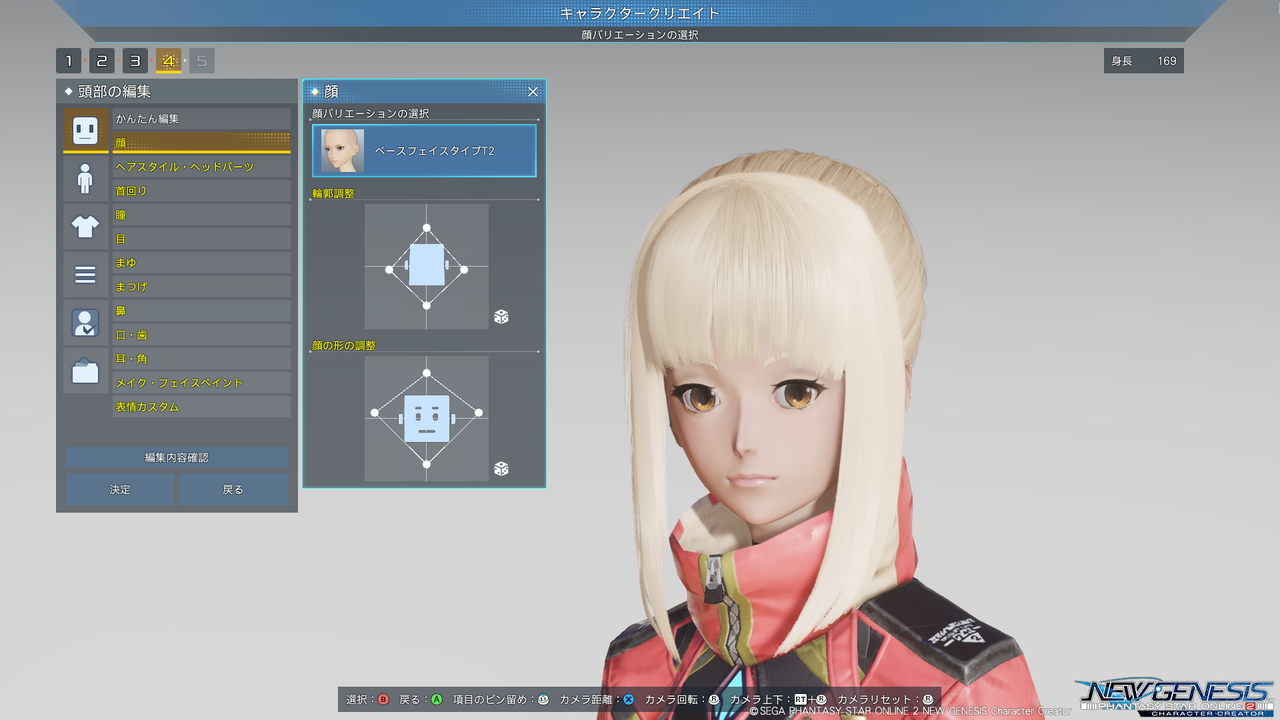Open まつげ menu entry
The image size is (1280, 720).
click(x=201, y=287)
